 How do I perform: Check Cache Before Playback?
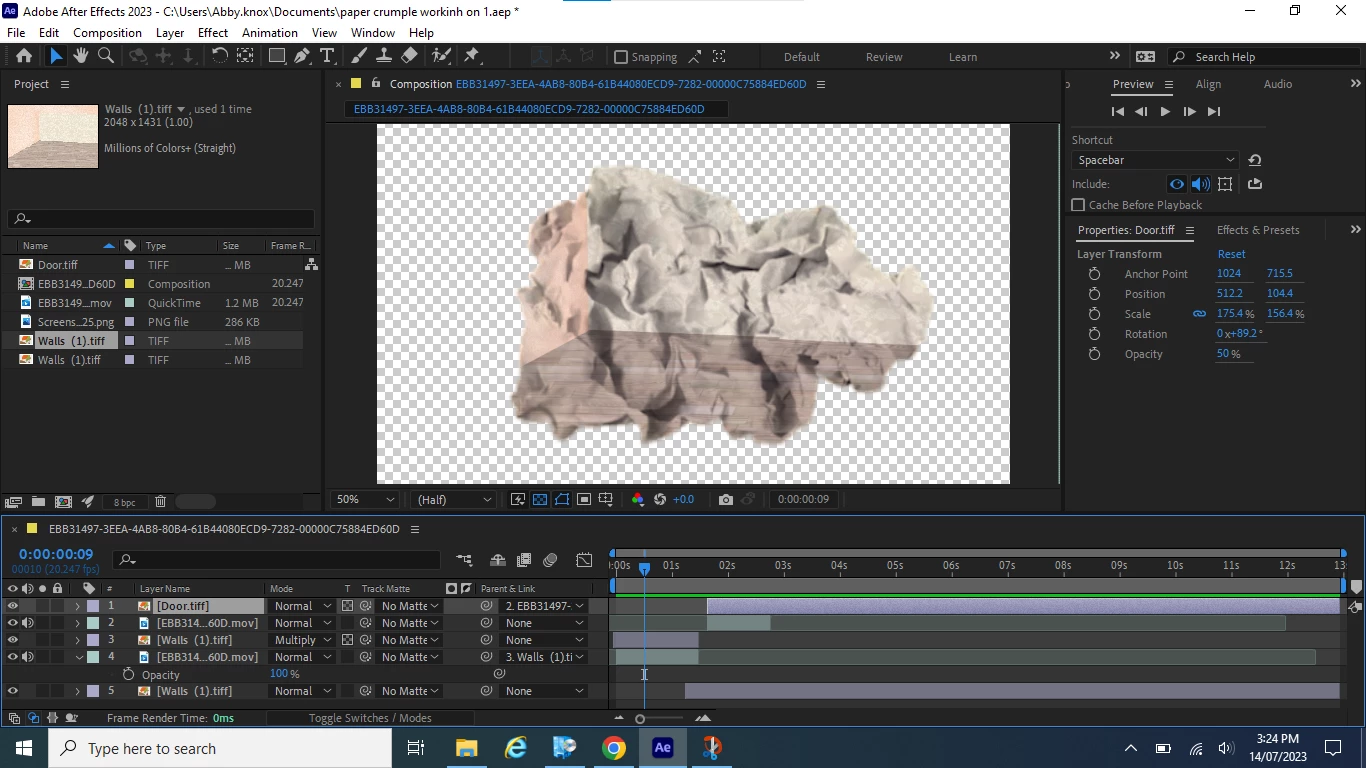click(x=1078, y=205)
